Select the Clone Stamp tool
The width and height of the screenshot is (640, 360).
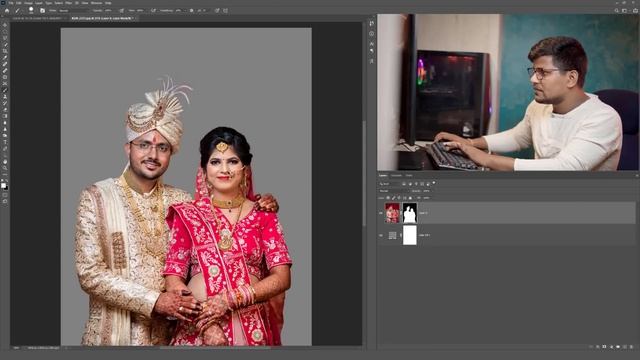(x=5, y=96)
